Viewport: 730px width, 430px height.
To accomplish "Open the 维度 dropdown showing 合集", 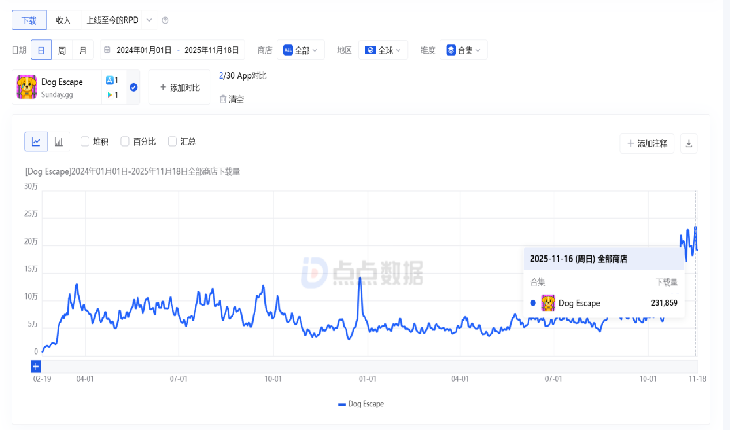I will [x=464, y=49].
